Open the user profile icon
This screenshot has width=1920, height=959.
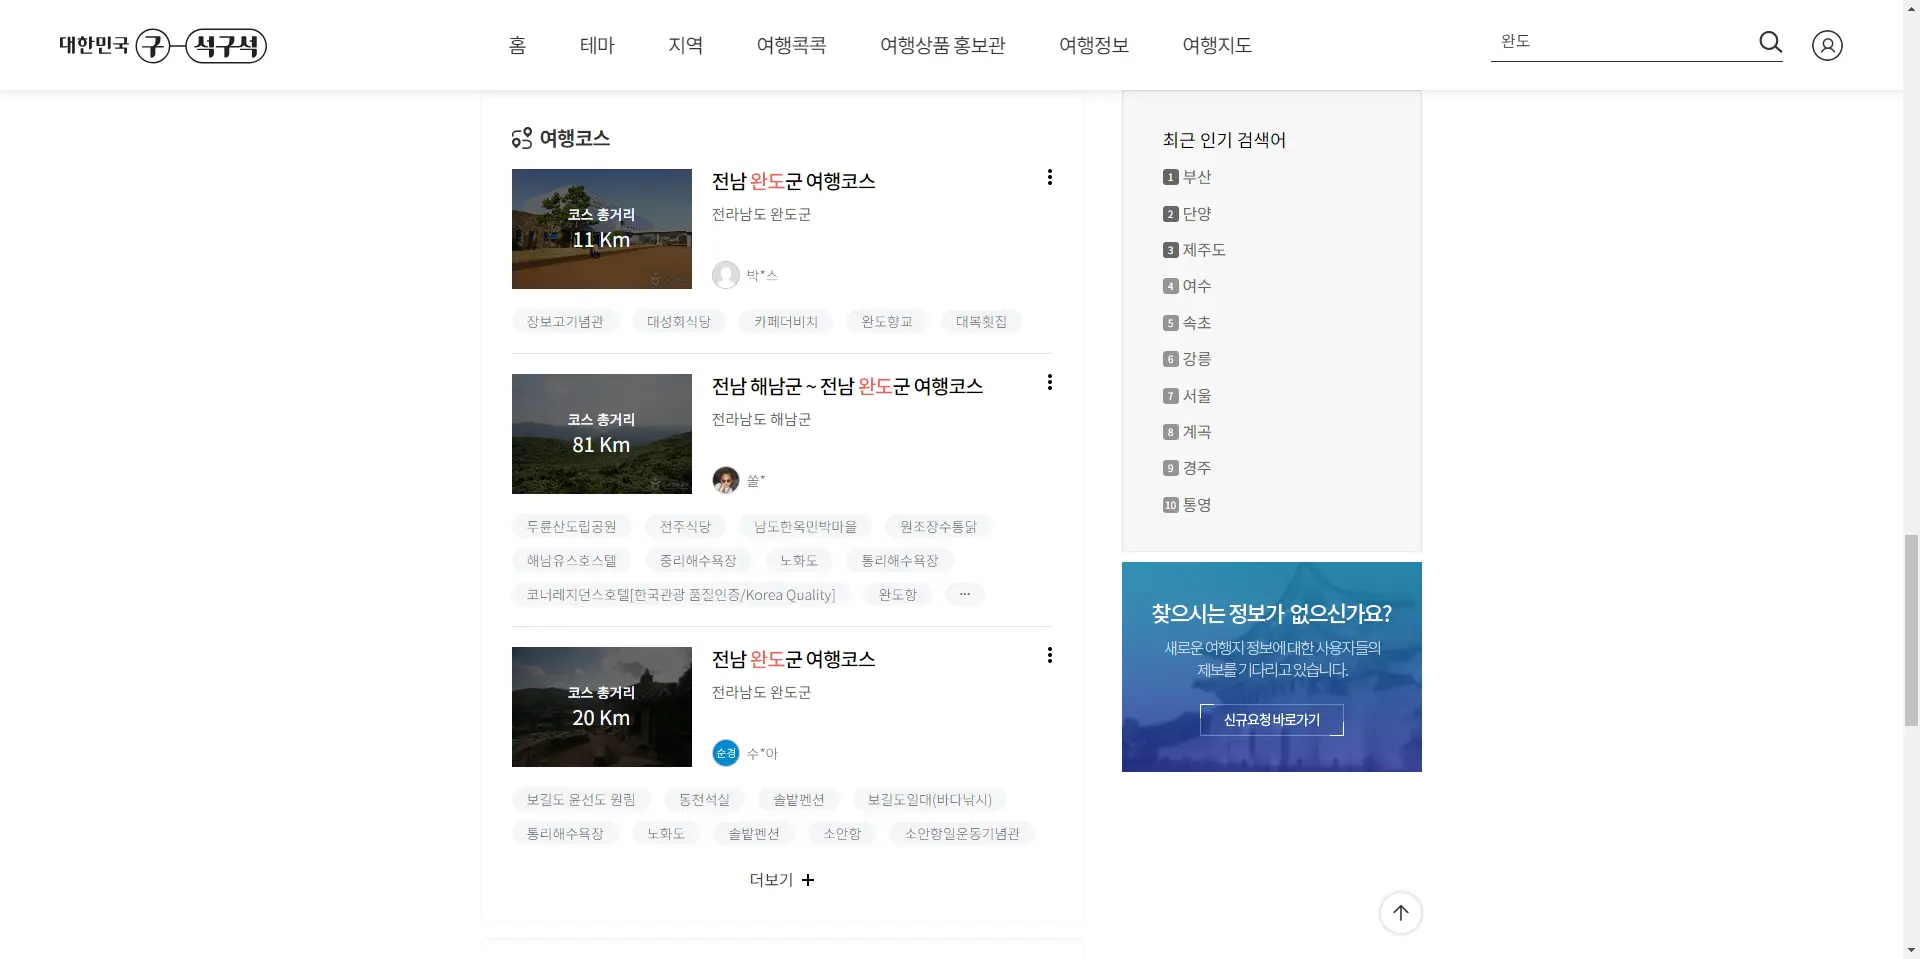(x=1827, y=45)
